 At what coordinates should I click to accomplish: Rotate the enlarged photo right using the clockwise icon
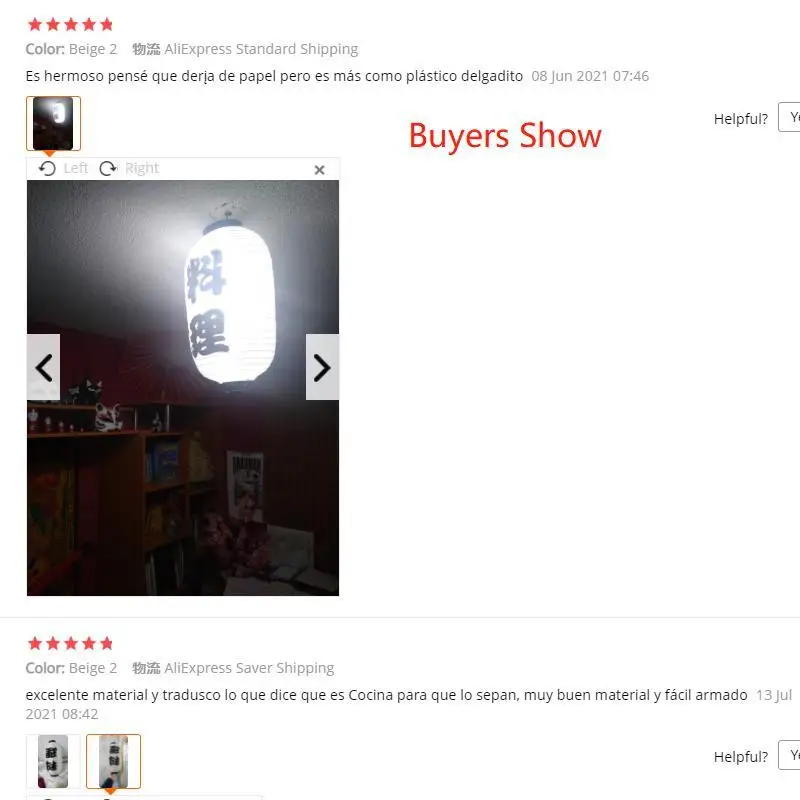pos(108,168)
